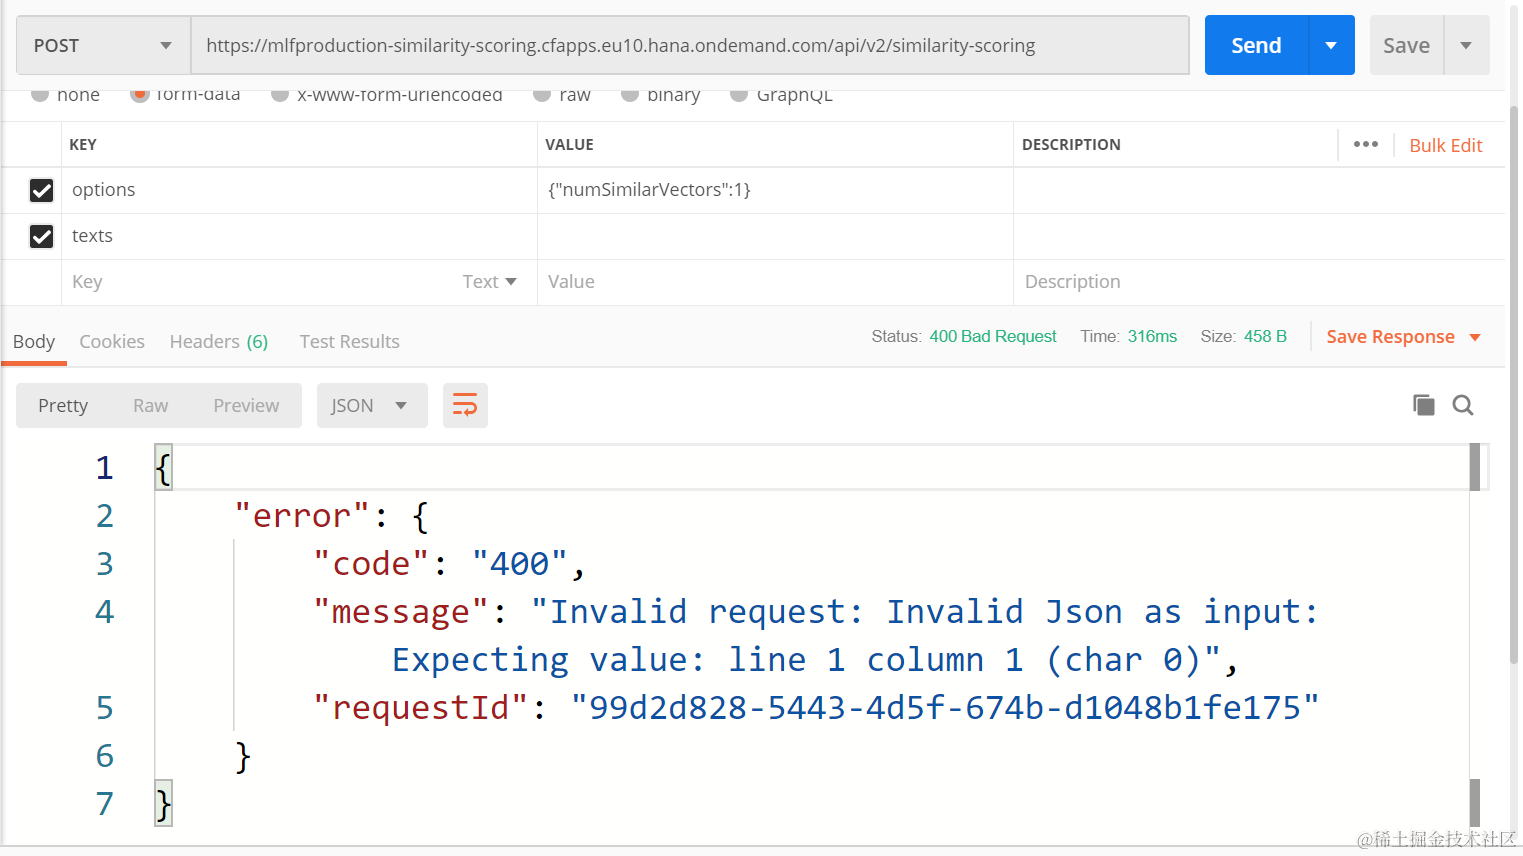
Task: Click the "code": "400" response line
Action: 449,564
